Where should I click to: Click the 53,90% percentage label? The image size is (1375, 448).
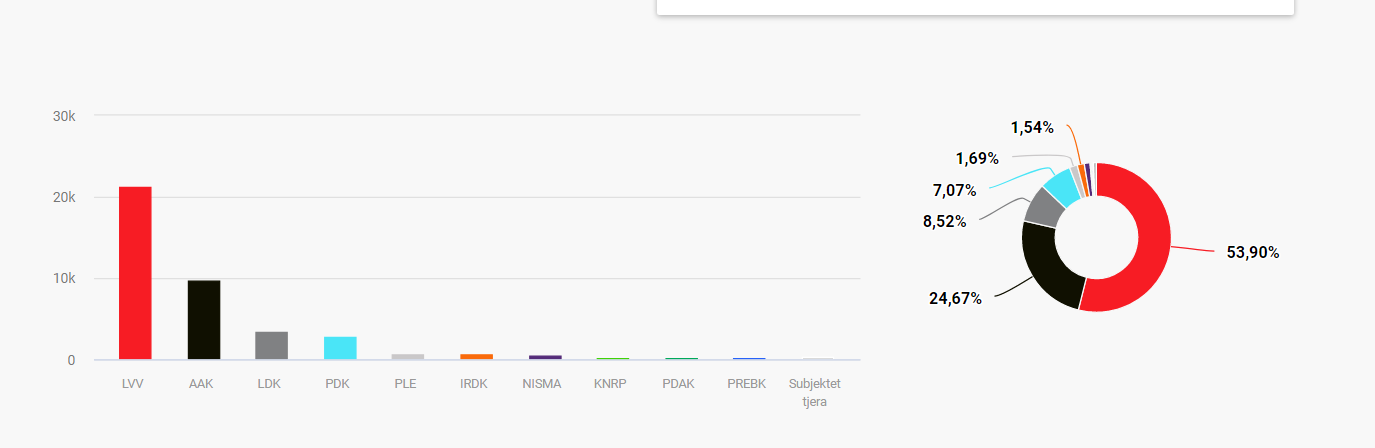tap(1253, 253)
